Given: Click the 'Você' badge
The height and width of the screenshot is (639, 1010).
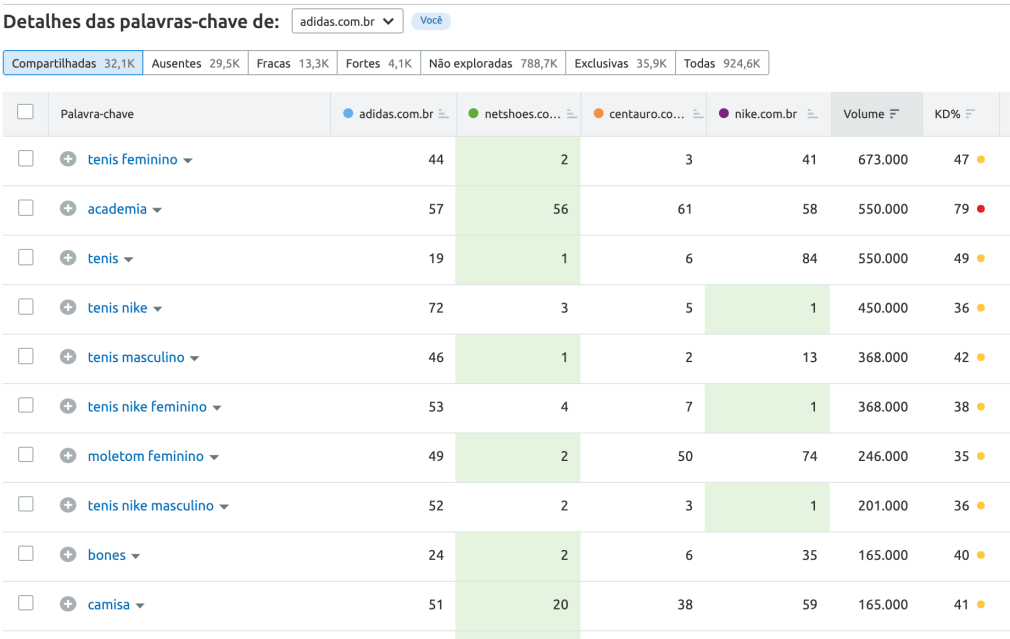Looking at the screenshot, I should pos(431,21).
